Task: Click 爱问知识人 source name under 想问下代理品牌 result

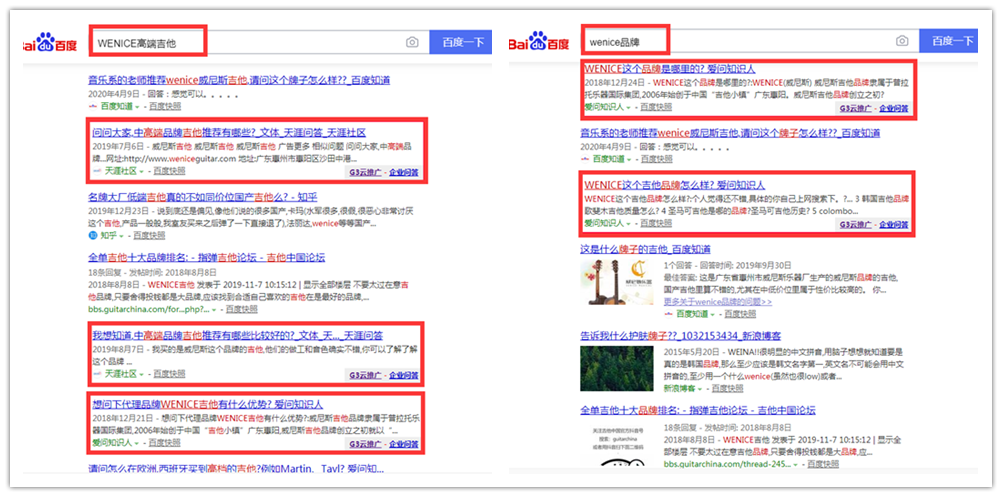Action: [x=112, y=443]
